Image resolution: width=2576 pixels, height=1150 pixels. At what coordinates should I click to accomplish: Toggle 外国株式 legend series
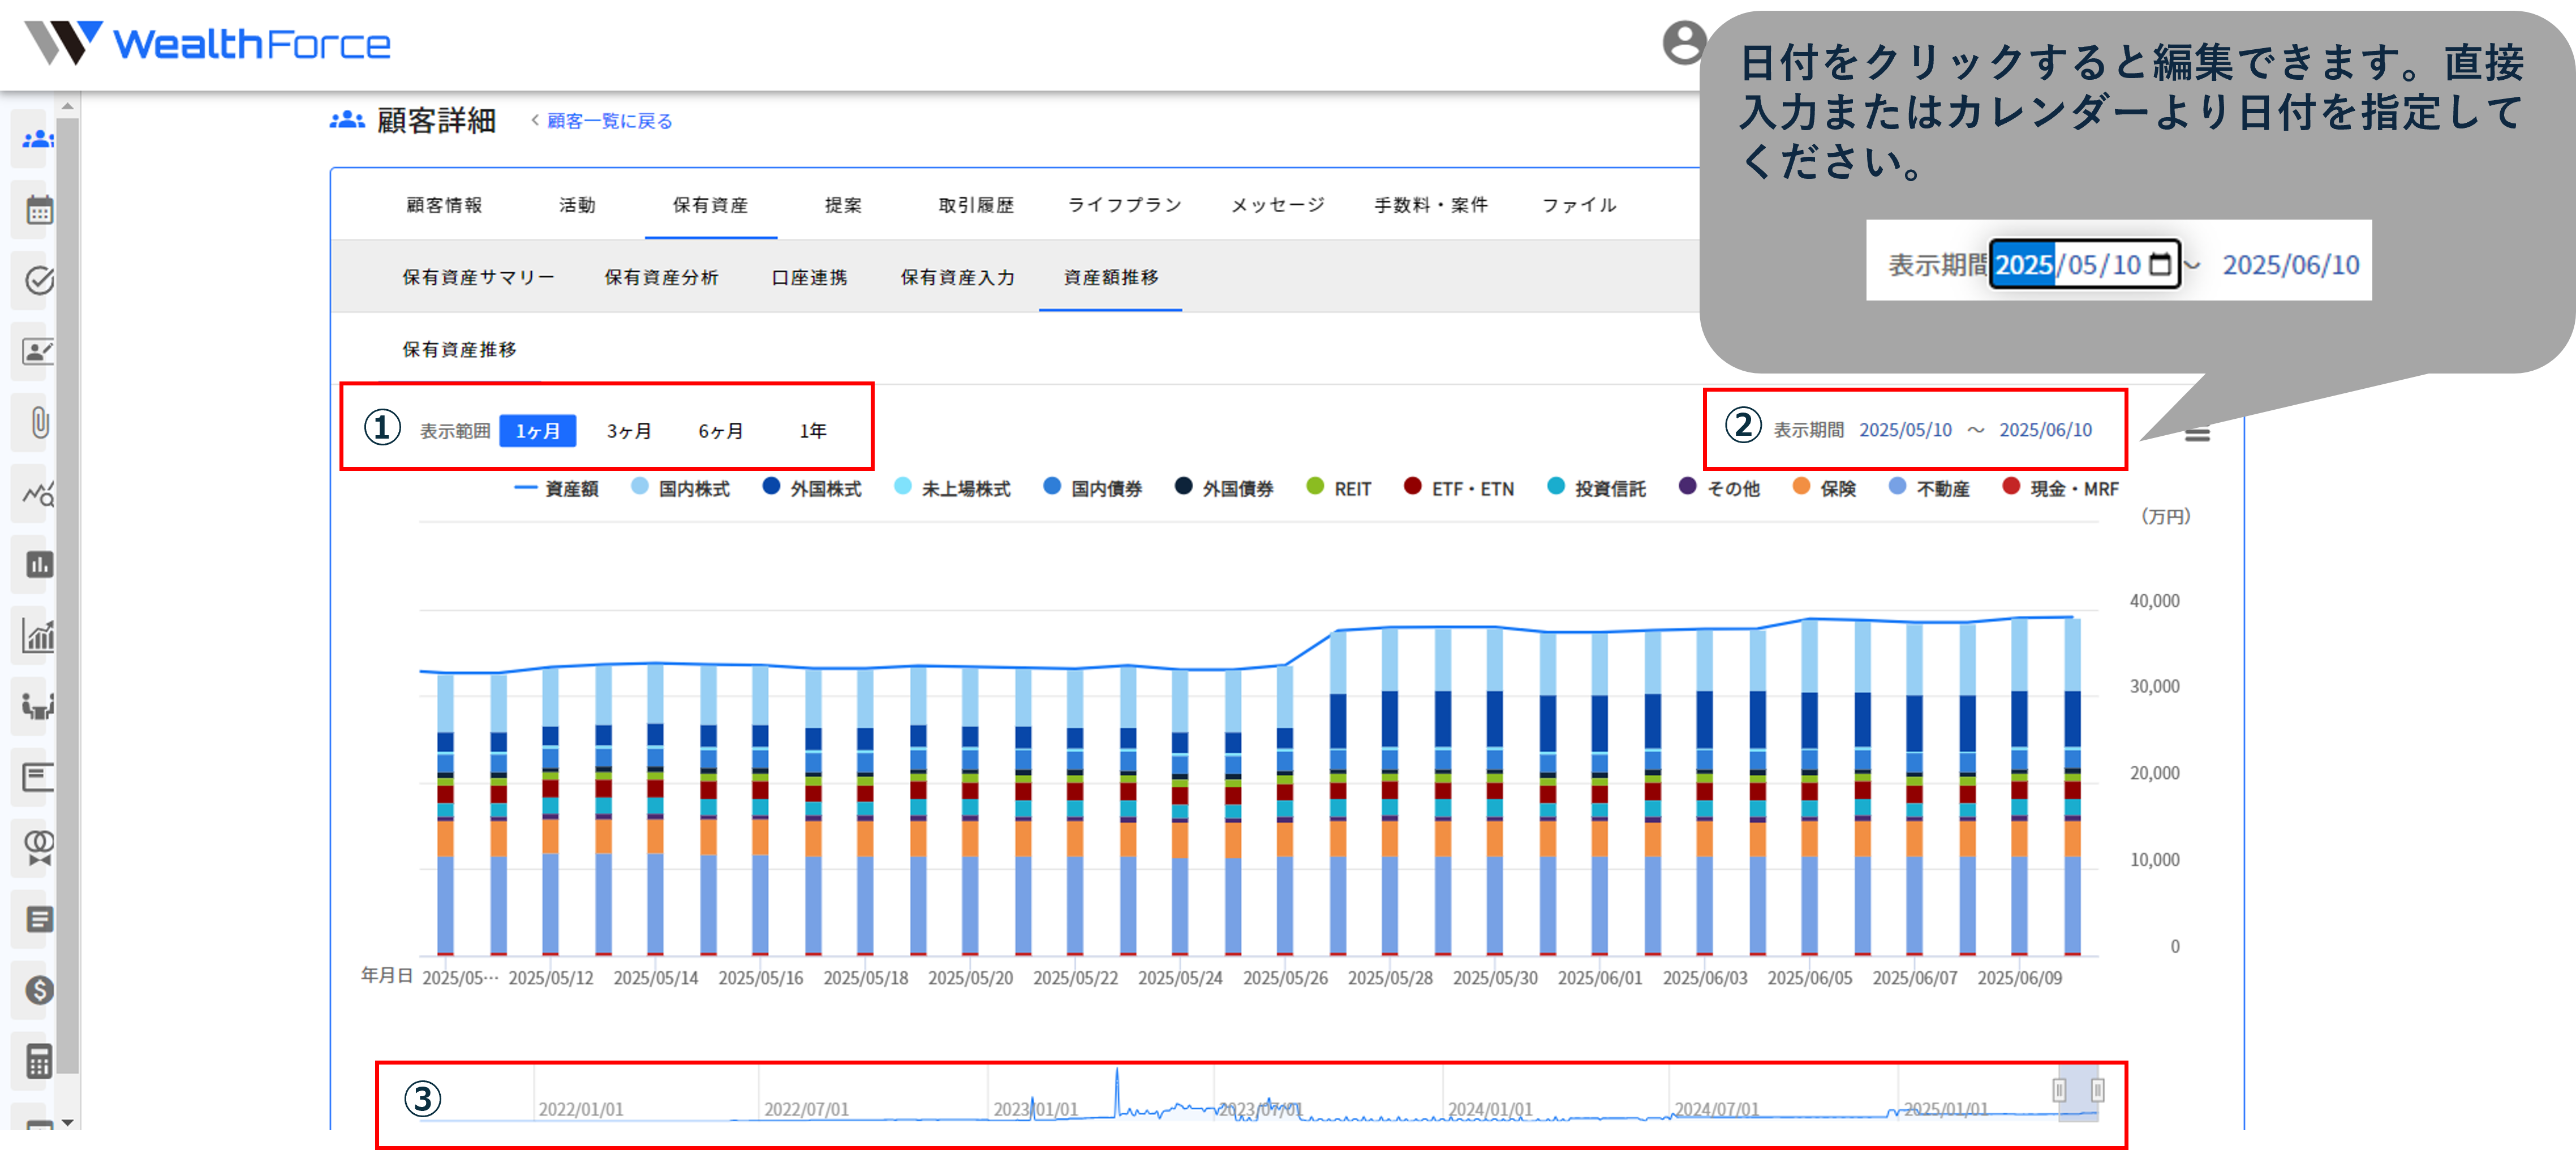pos(812,488)
